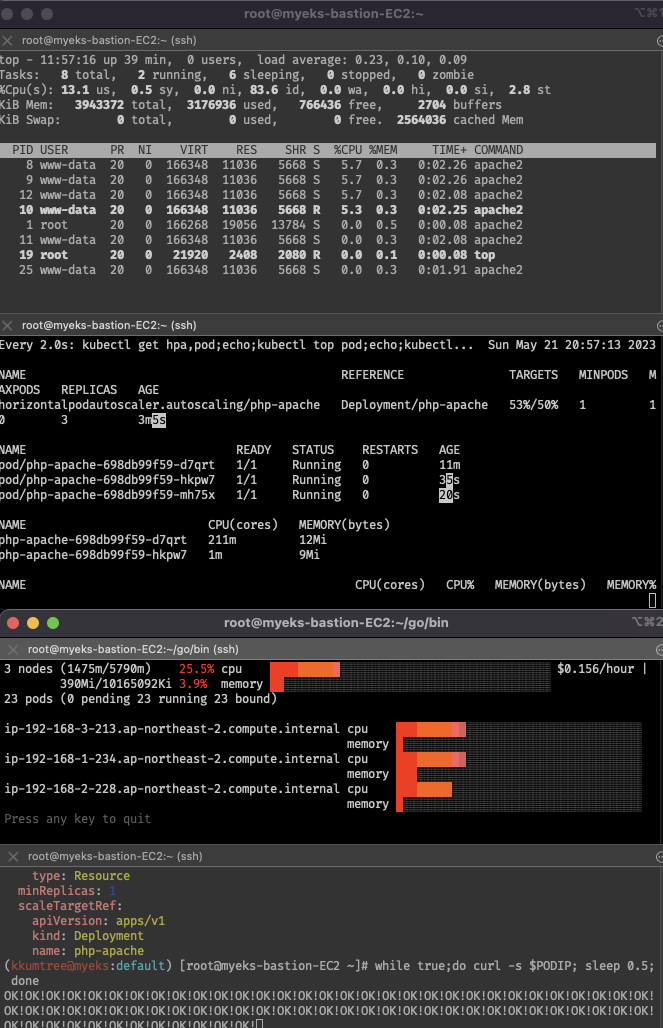Click the red close light of ~/go/bin window

(12, 623)
